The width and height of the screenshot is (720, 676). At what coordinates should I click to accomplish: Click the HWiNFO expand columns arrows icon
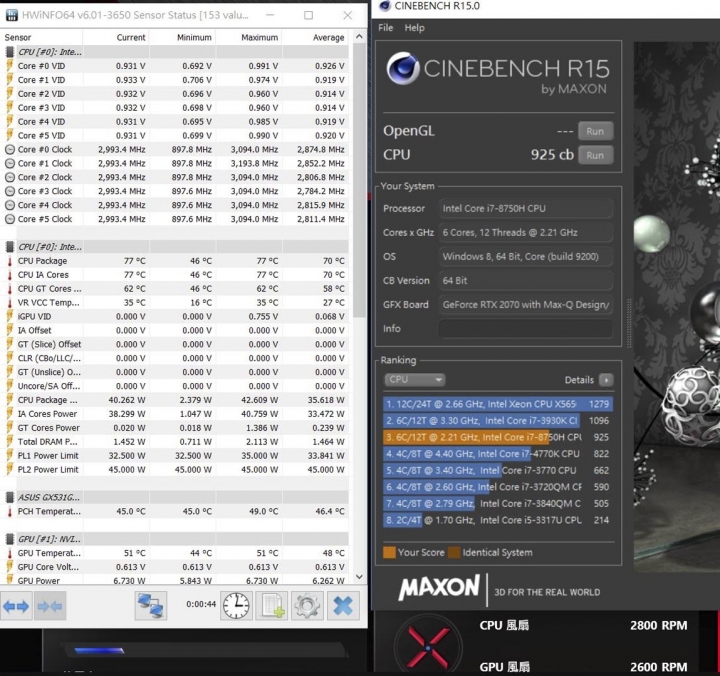click(x=16, y=606)
